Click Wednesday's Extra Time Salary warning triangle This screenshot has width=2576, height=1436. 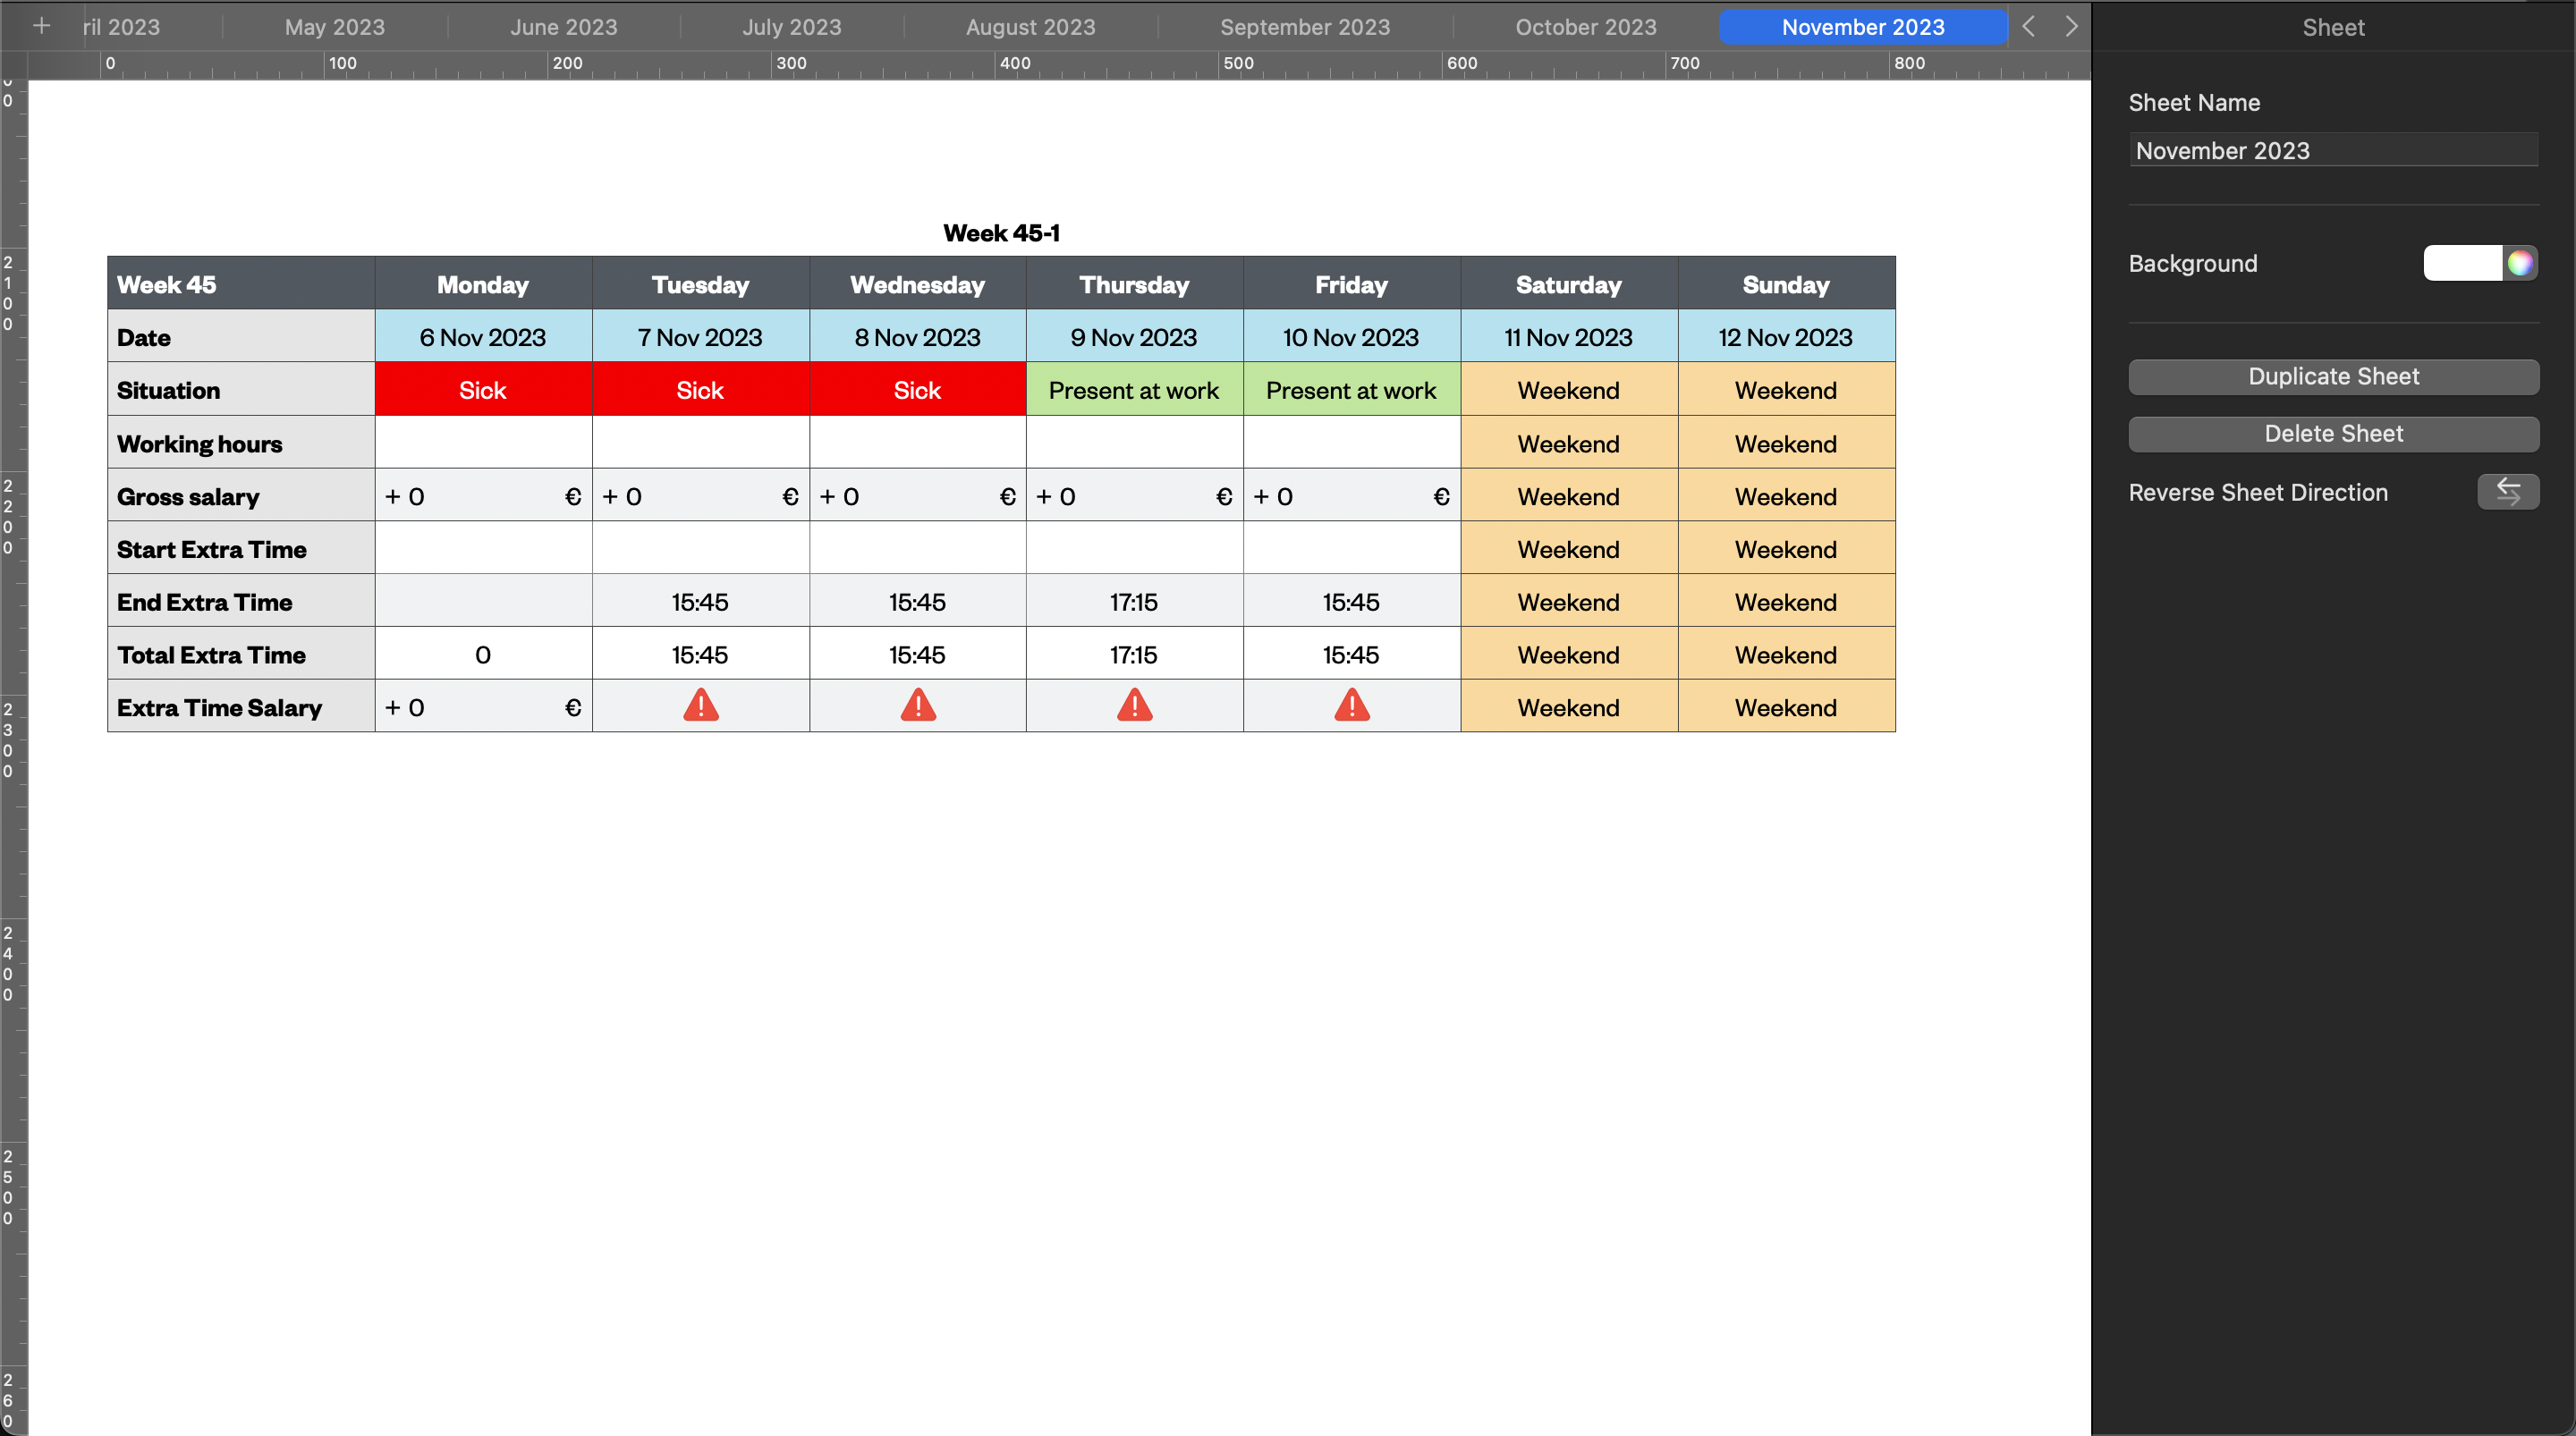917,706
